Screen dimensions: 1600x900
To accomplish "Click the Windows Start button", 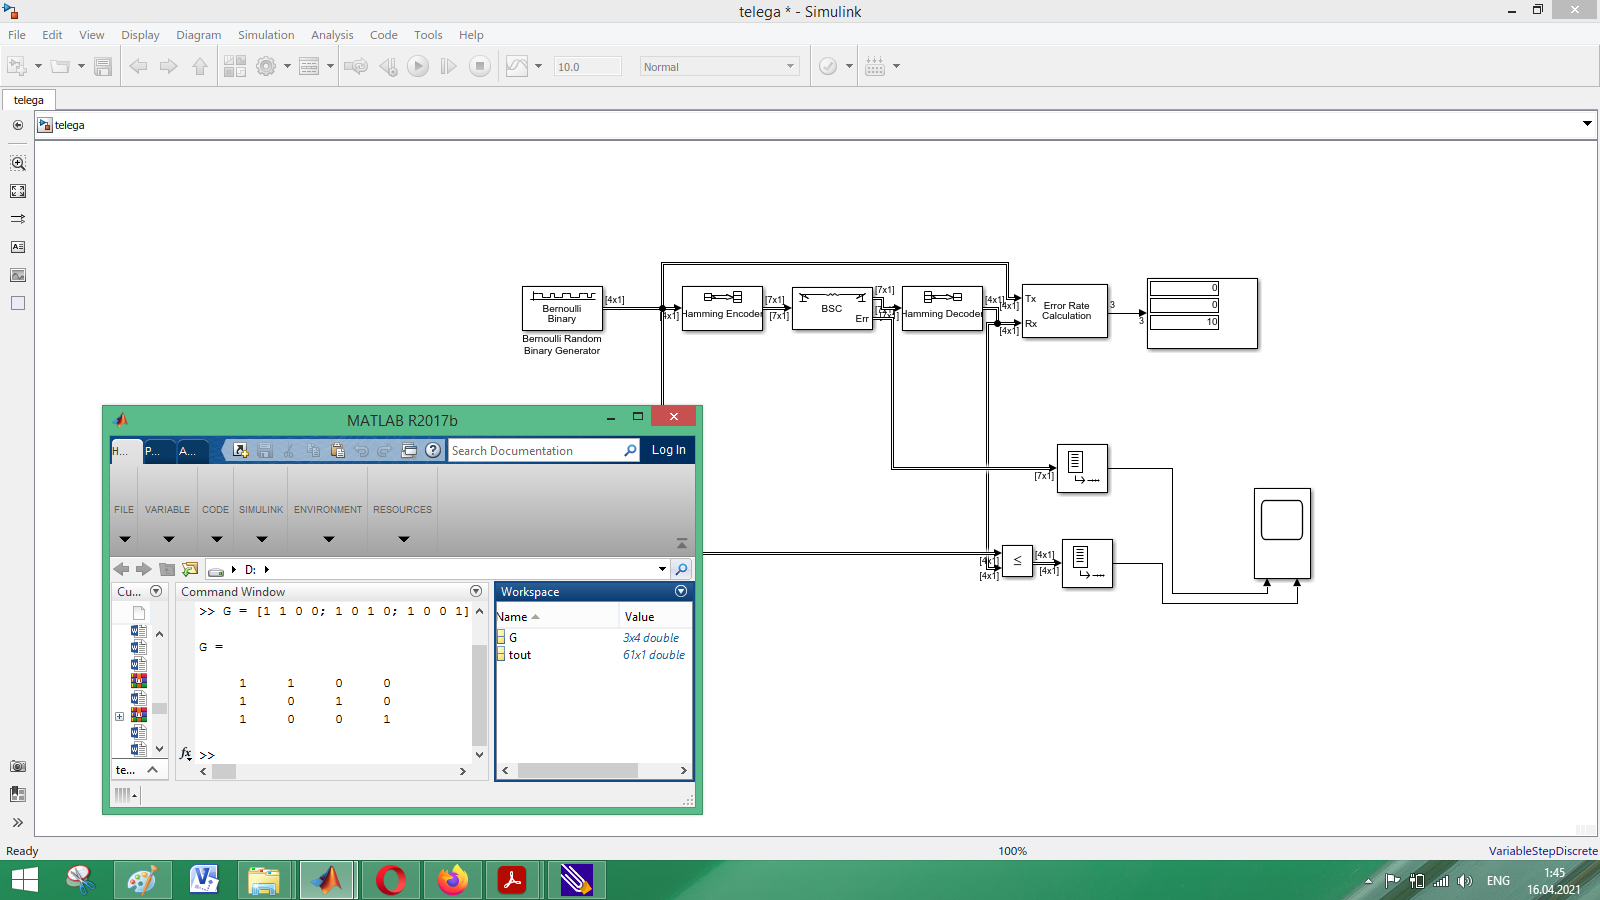I will [25, 880].
